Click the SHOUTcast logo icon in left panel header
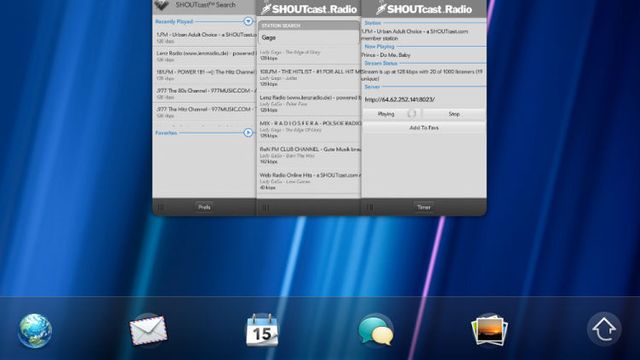Image resolution: width=640 pixels, height=360 pixels. 162,5
